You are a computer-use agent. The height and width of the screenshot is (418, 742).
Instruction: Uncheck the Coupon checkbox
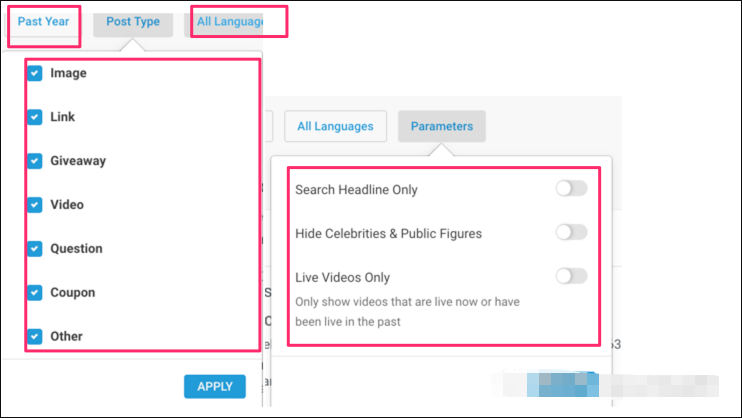pos(35,293)
